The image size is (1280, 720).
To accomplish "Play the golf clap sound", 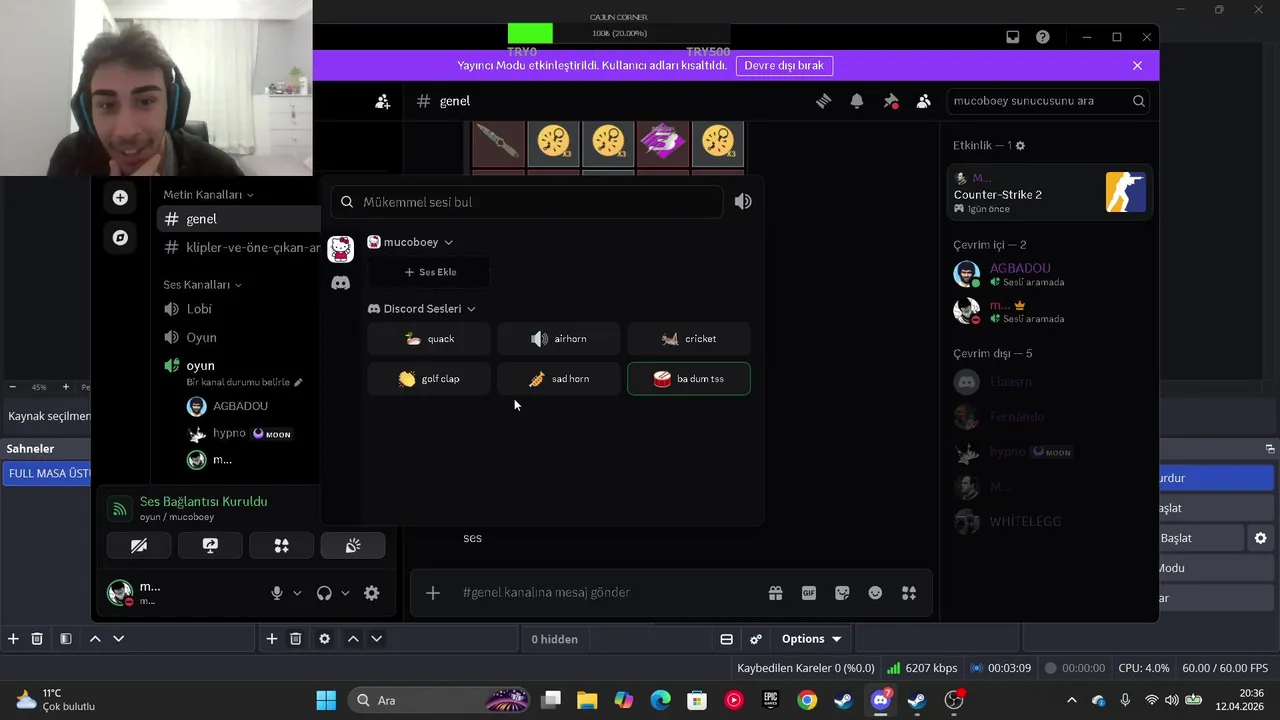I will click(429, 379).
